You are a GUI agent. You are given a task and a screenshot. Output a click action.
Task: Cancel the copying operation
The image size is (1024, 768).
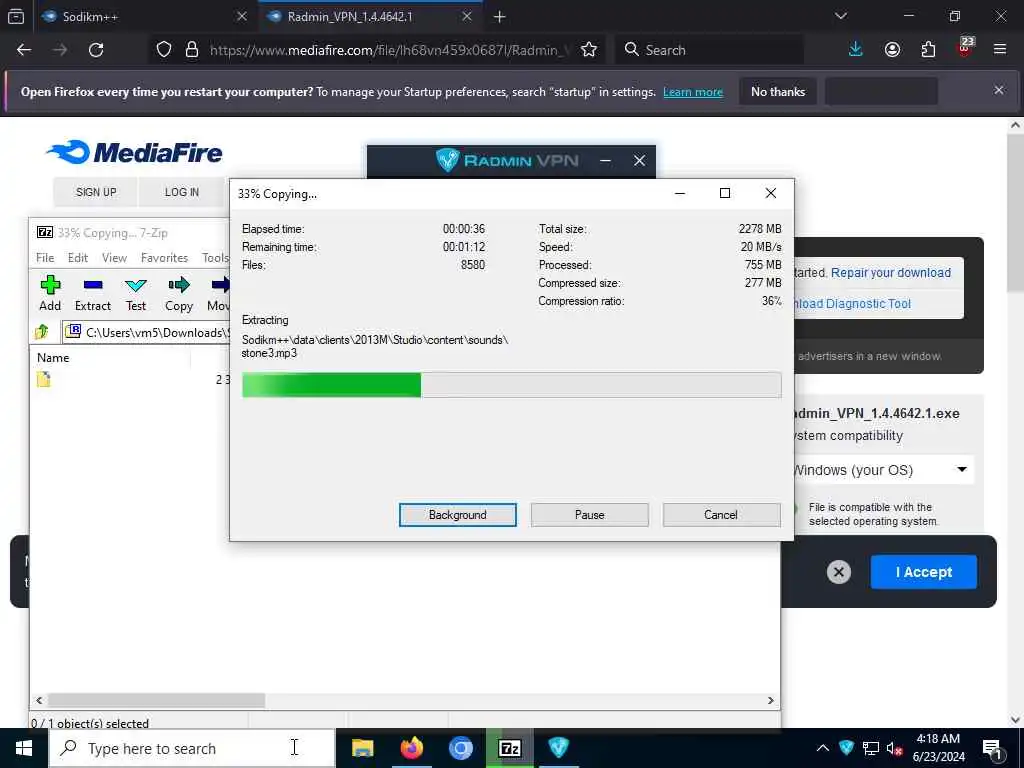(721, 515)
